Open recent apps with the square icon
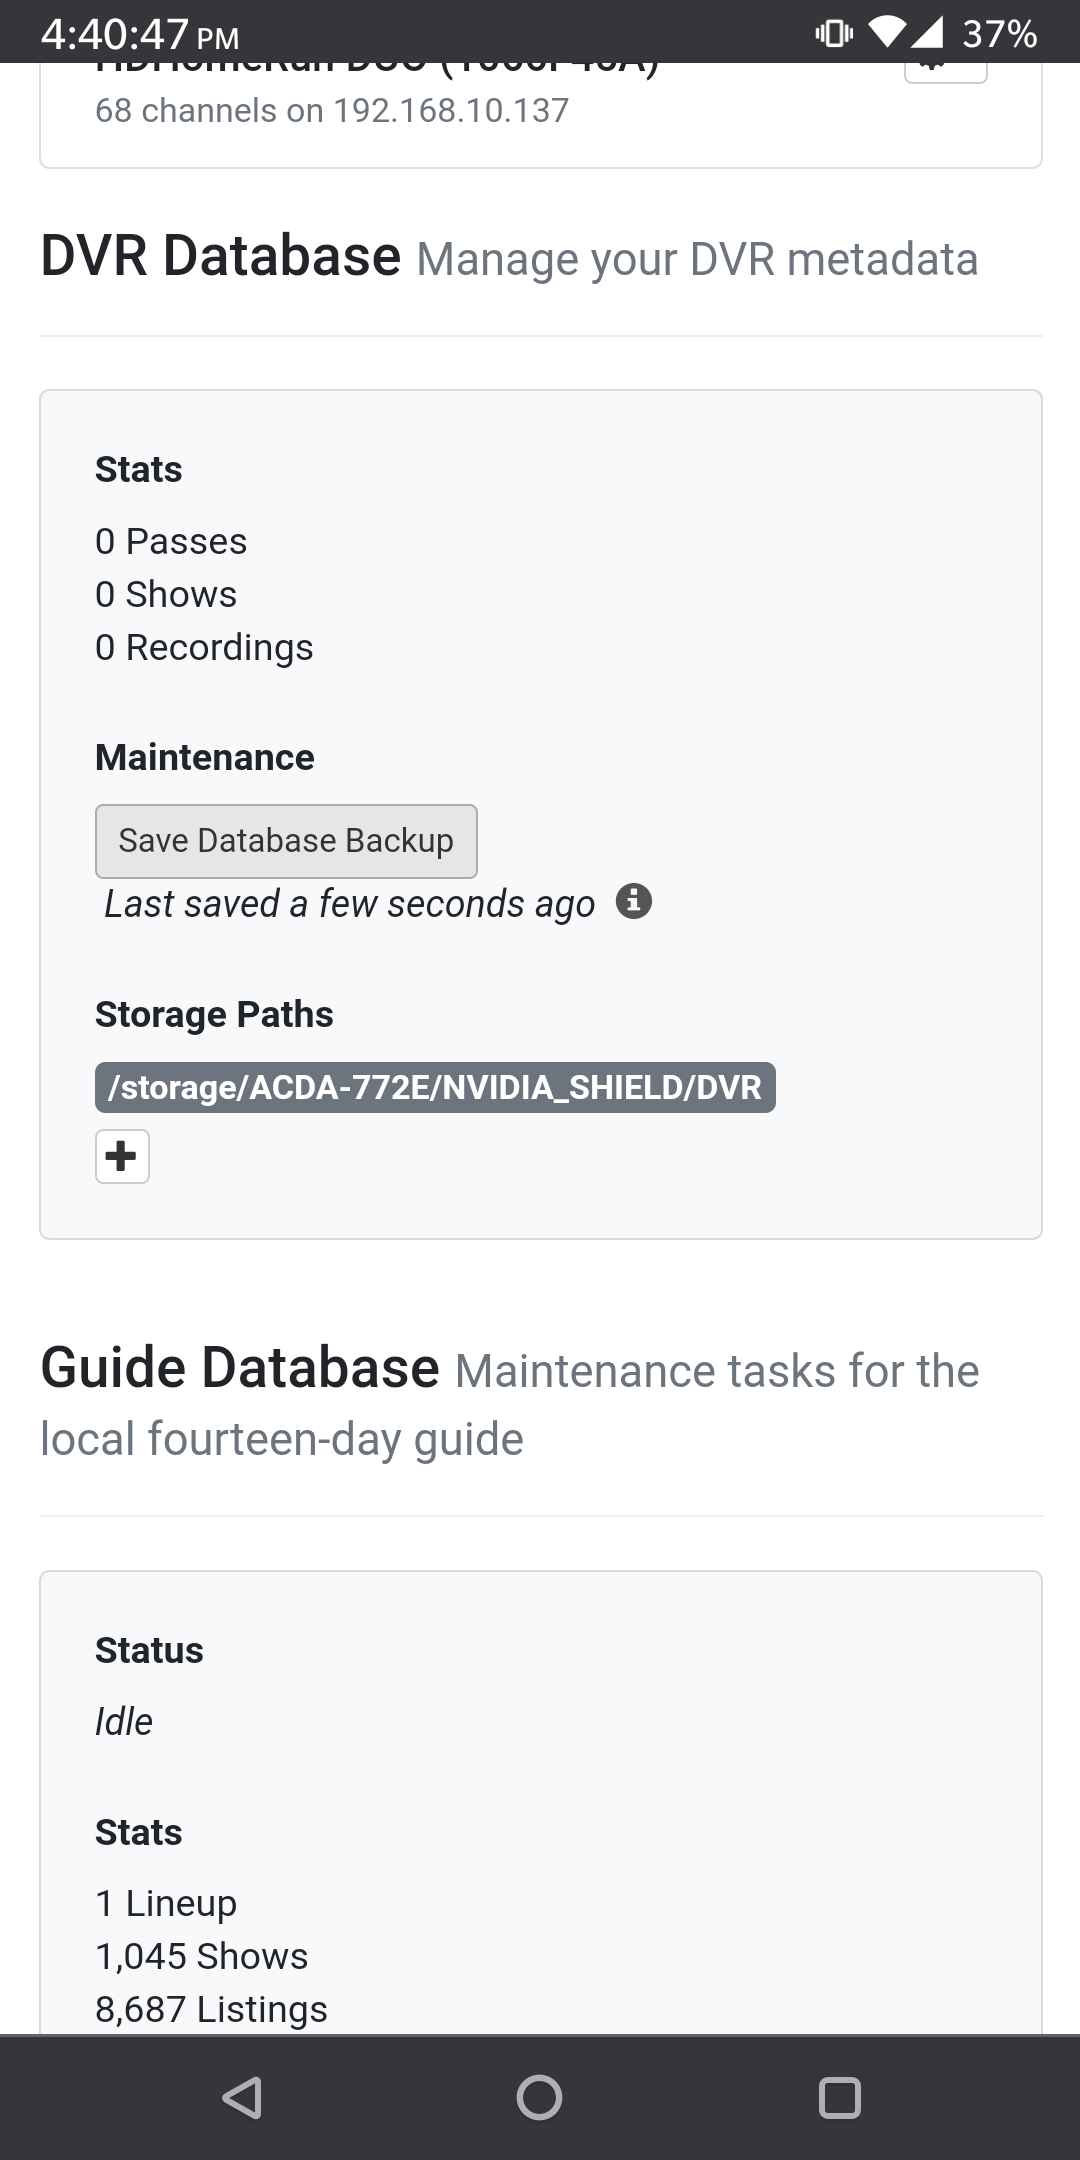This screenshot has height=2160, width=1080. click(839, 2097)
